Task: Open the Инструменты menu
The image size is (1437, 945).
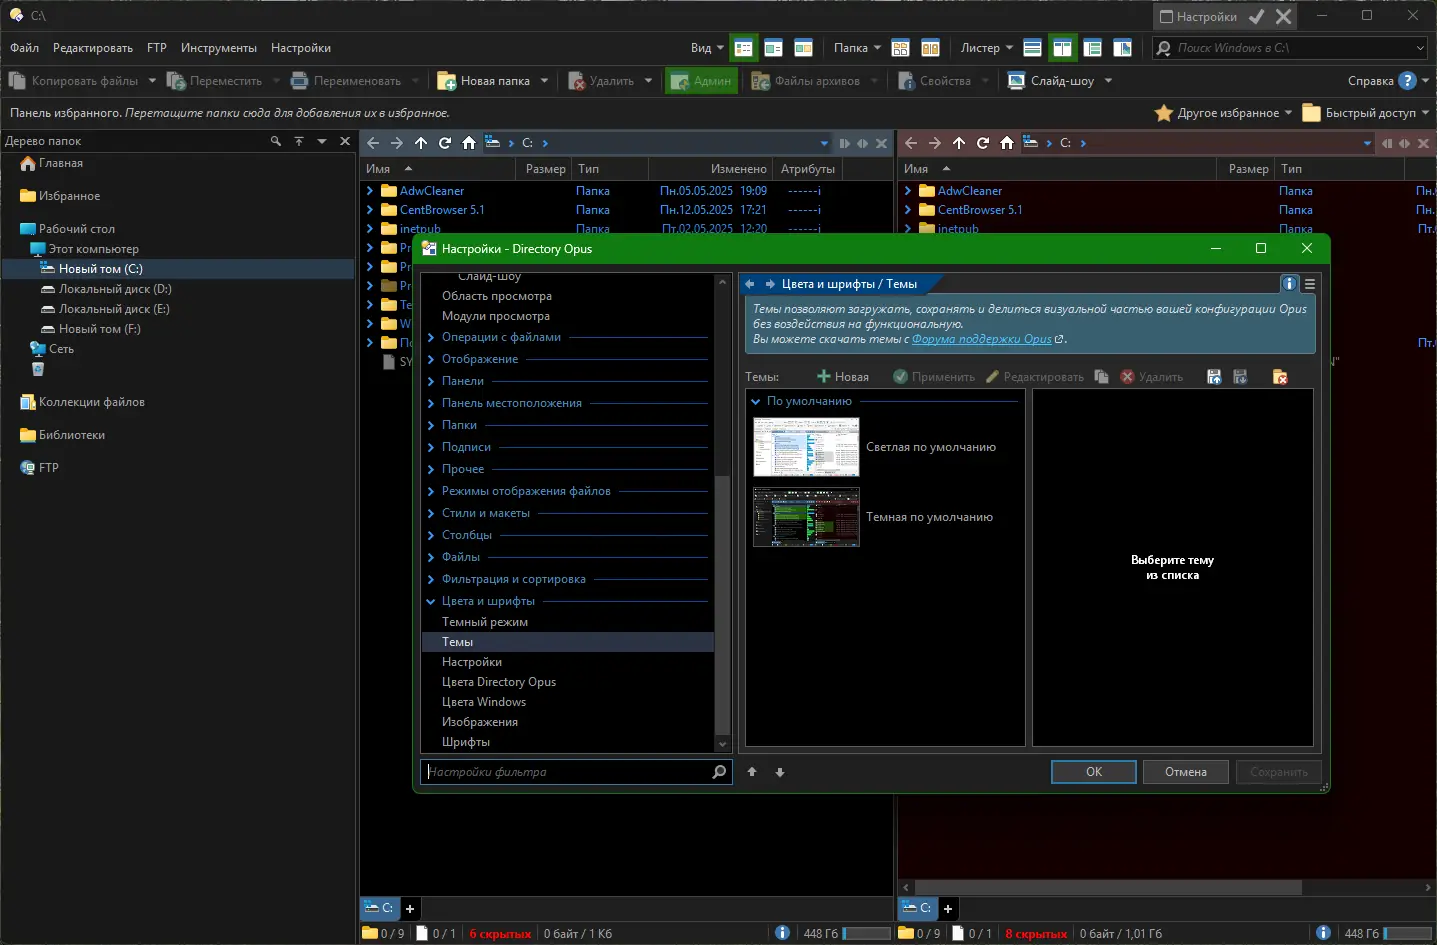Action: point(218,48)
